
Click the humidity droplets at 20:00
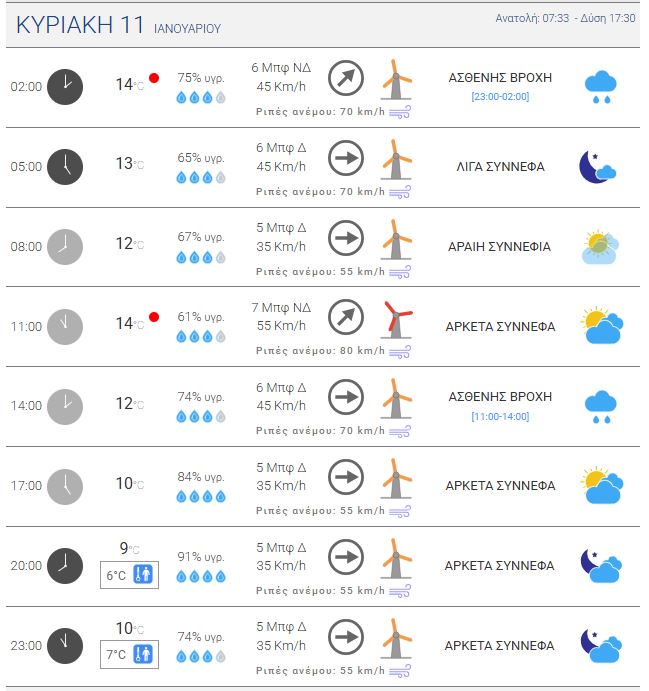[201, 577]
